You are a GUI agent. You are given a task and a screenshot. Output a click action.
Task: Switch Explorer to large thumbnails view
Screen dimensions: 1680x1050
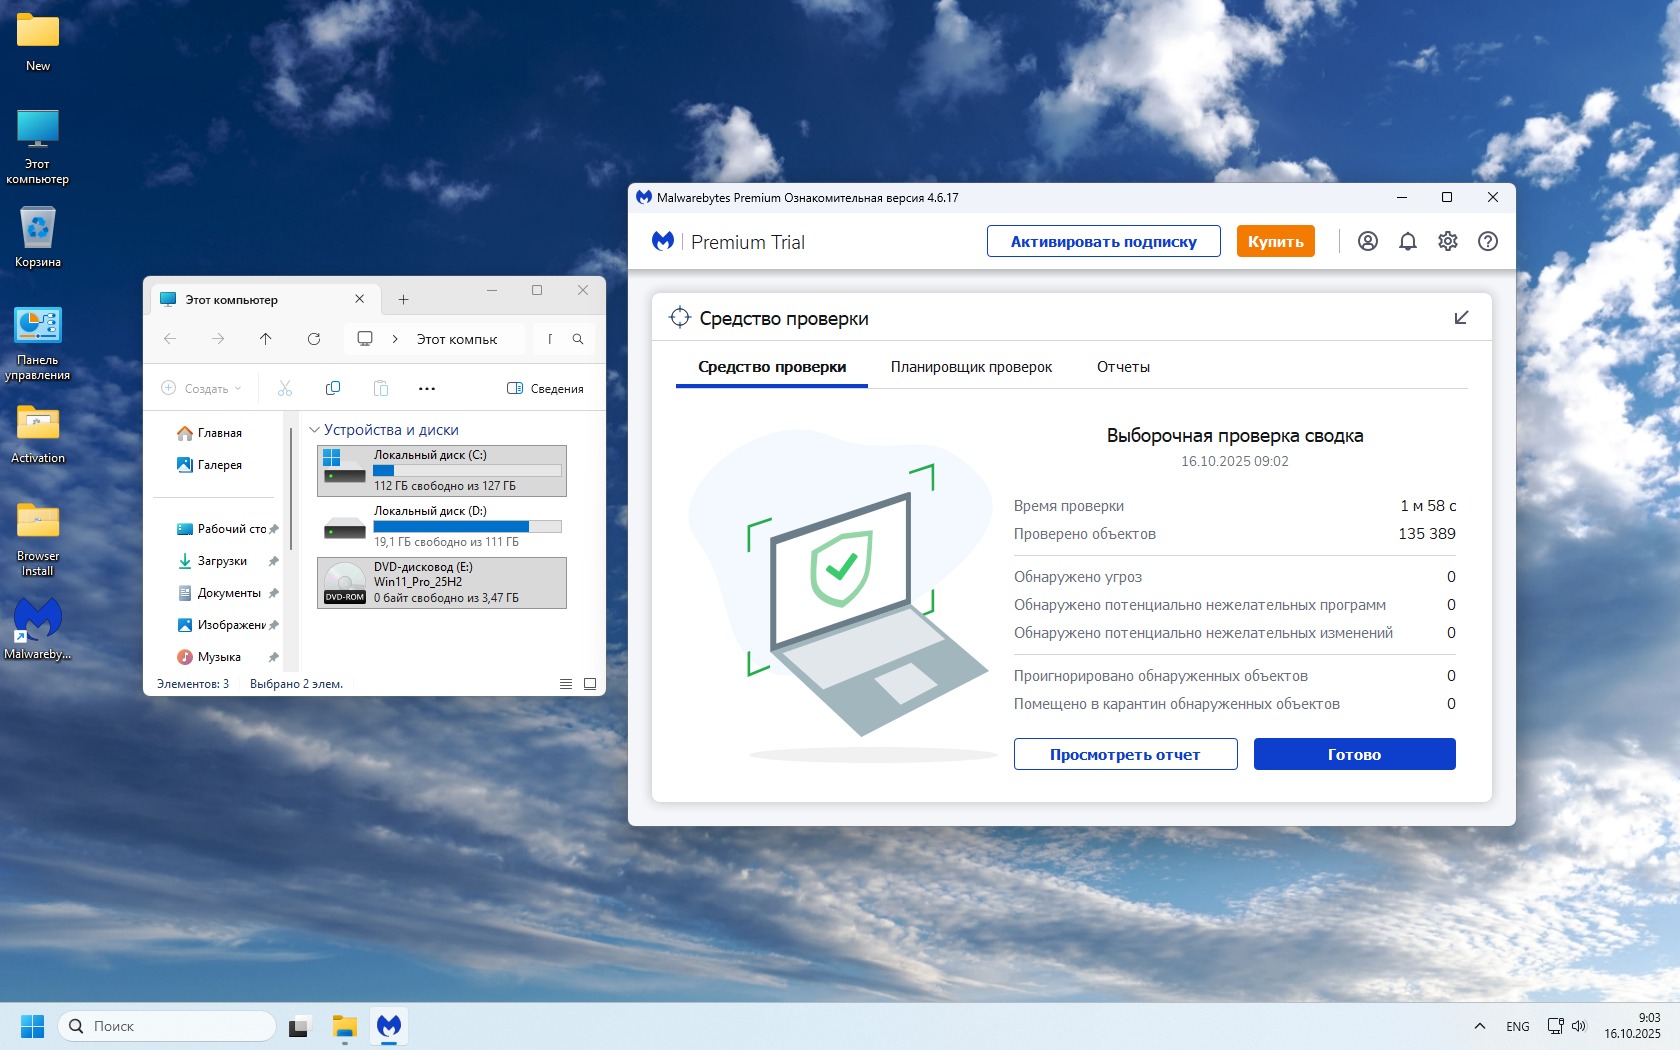(590, 684)
